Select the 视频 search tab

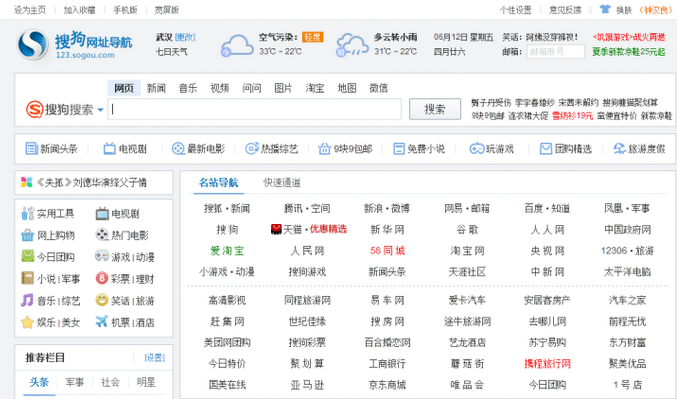pyautogui.click(x=220, y=88)
